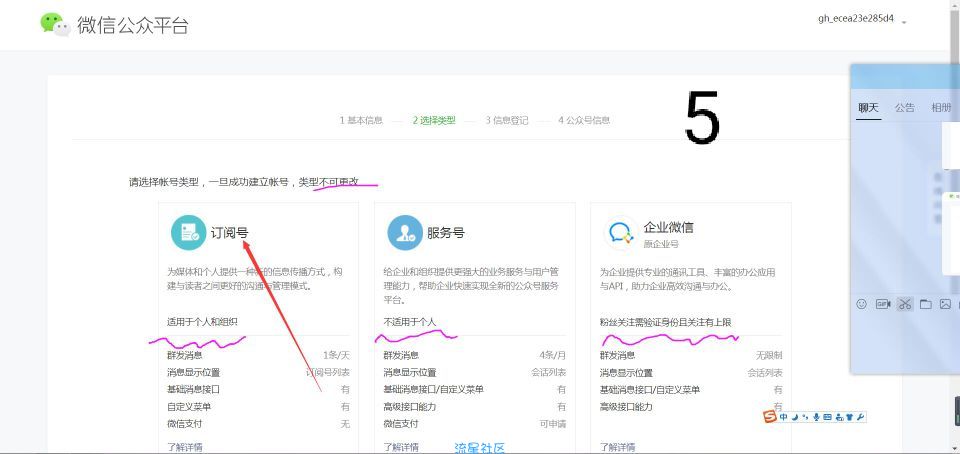Select the 企业微信 account type icon
The image size is (960, 454).
[621, 233]
